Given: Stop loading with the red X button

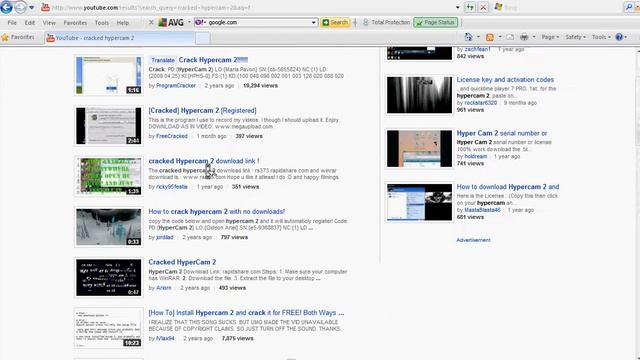Looking at the screenshot, I should 483,7.
